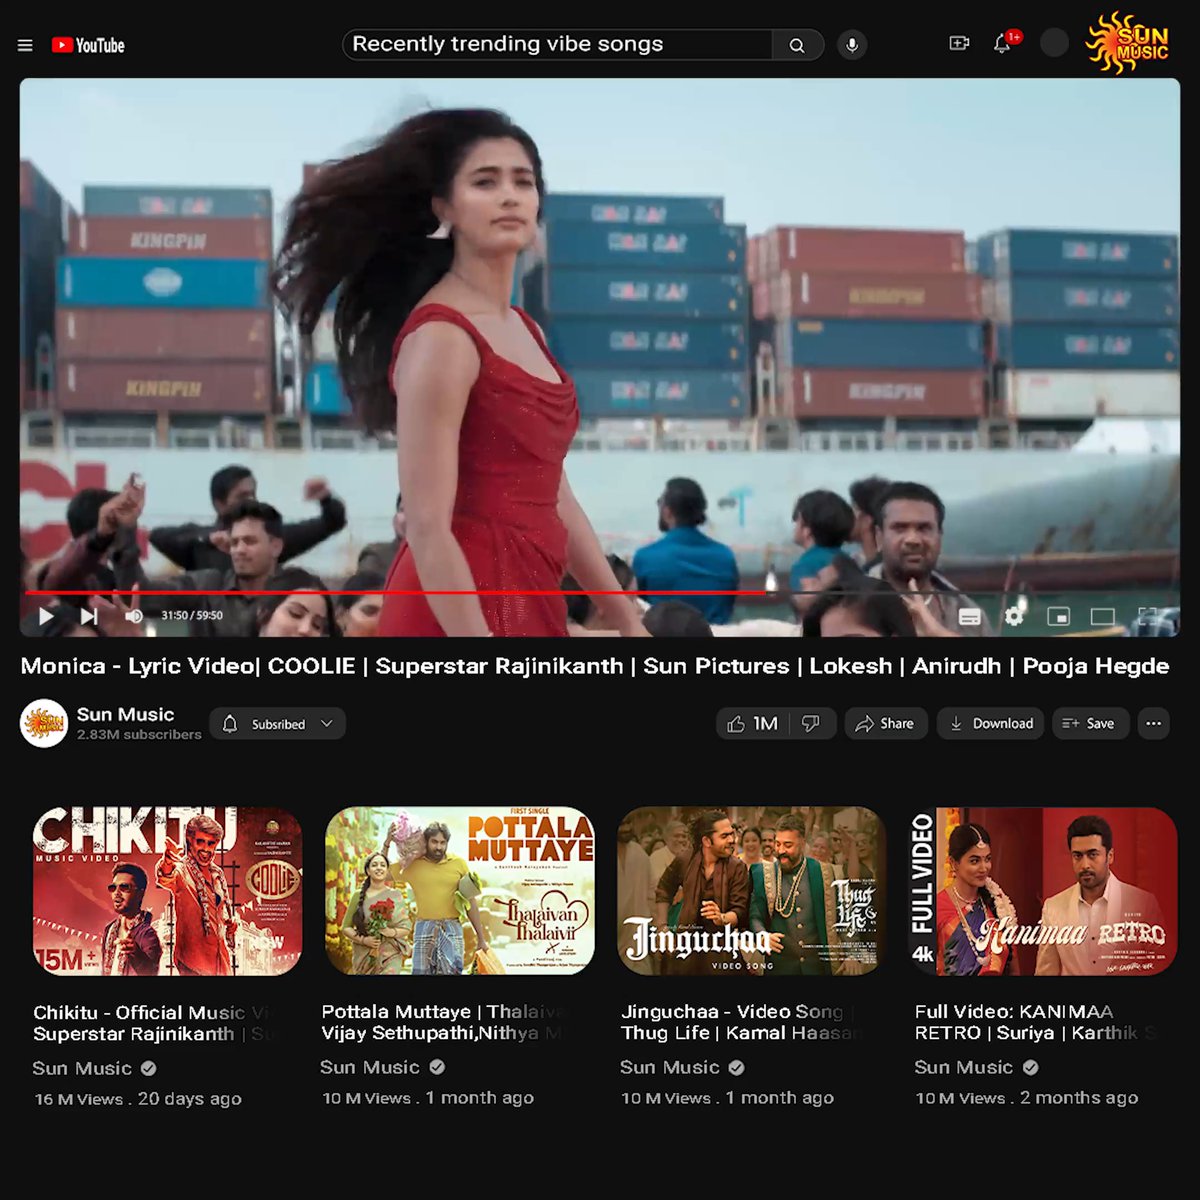Toggle subtitles captions
Screen dimensions: 1200x1200
[x=969, y=616]
